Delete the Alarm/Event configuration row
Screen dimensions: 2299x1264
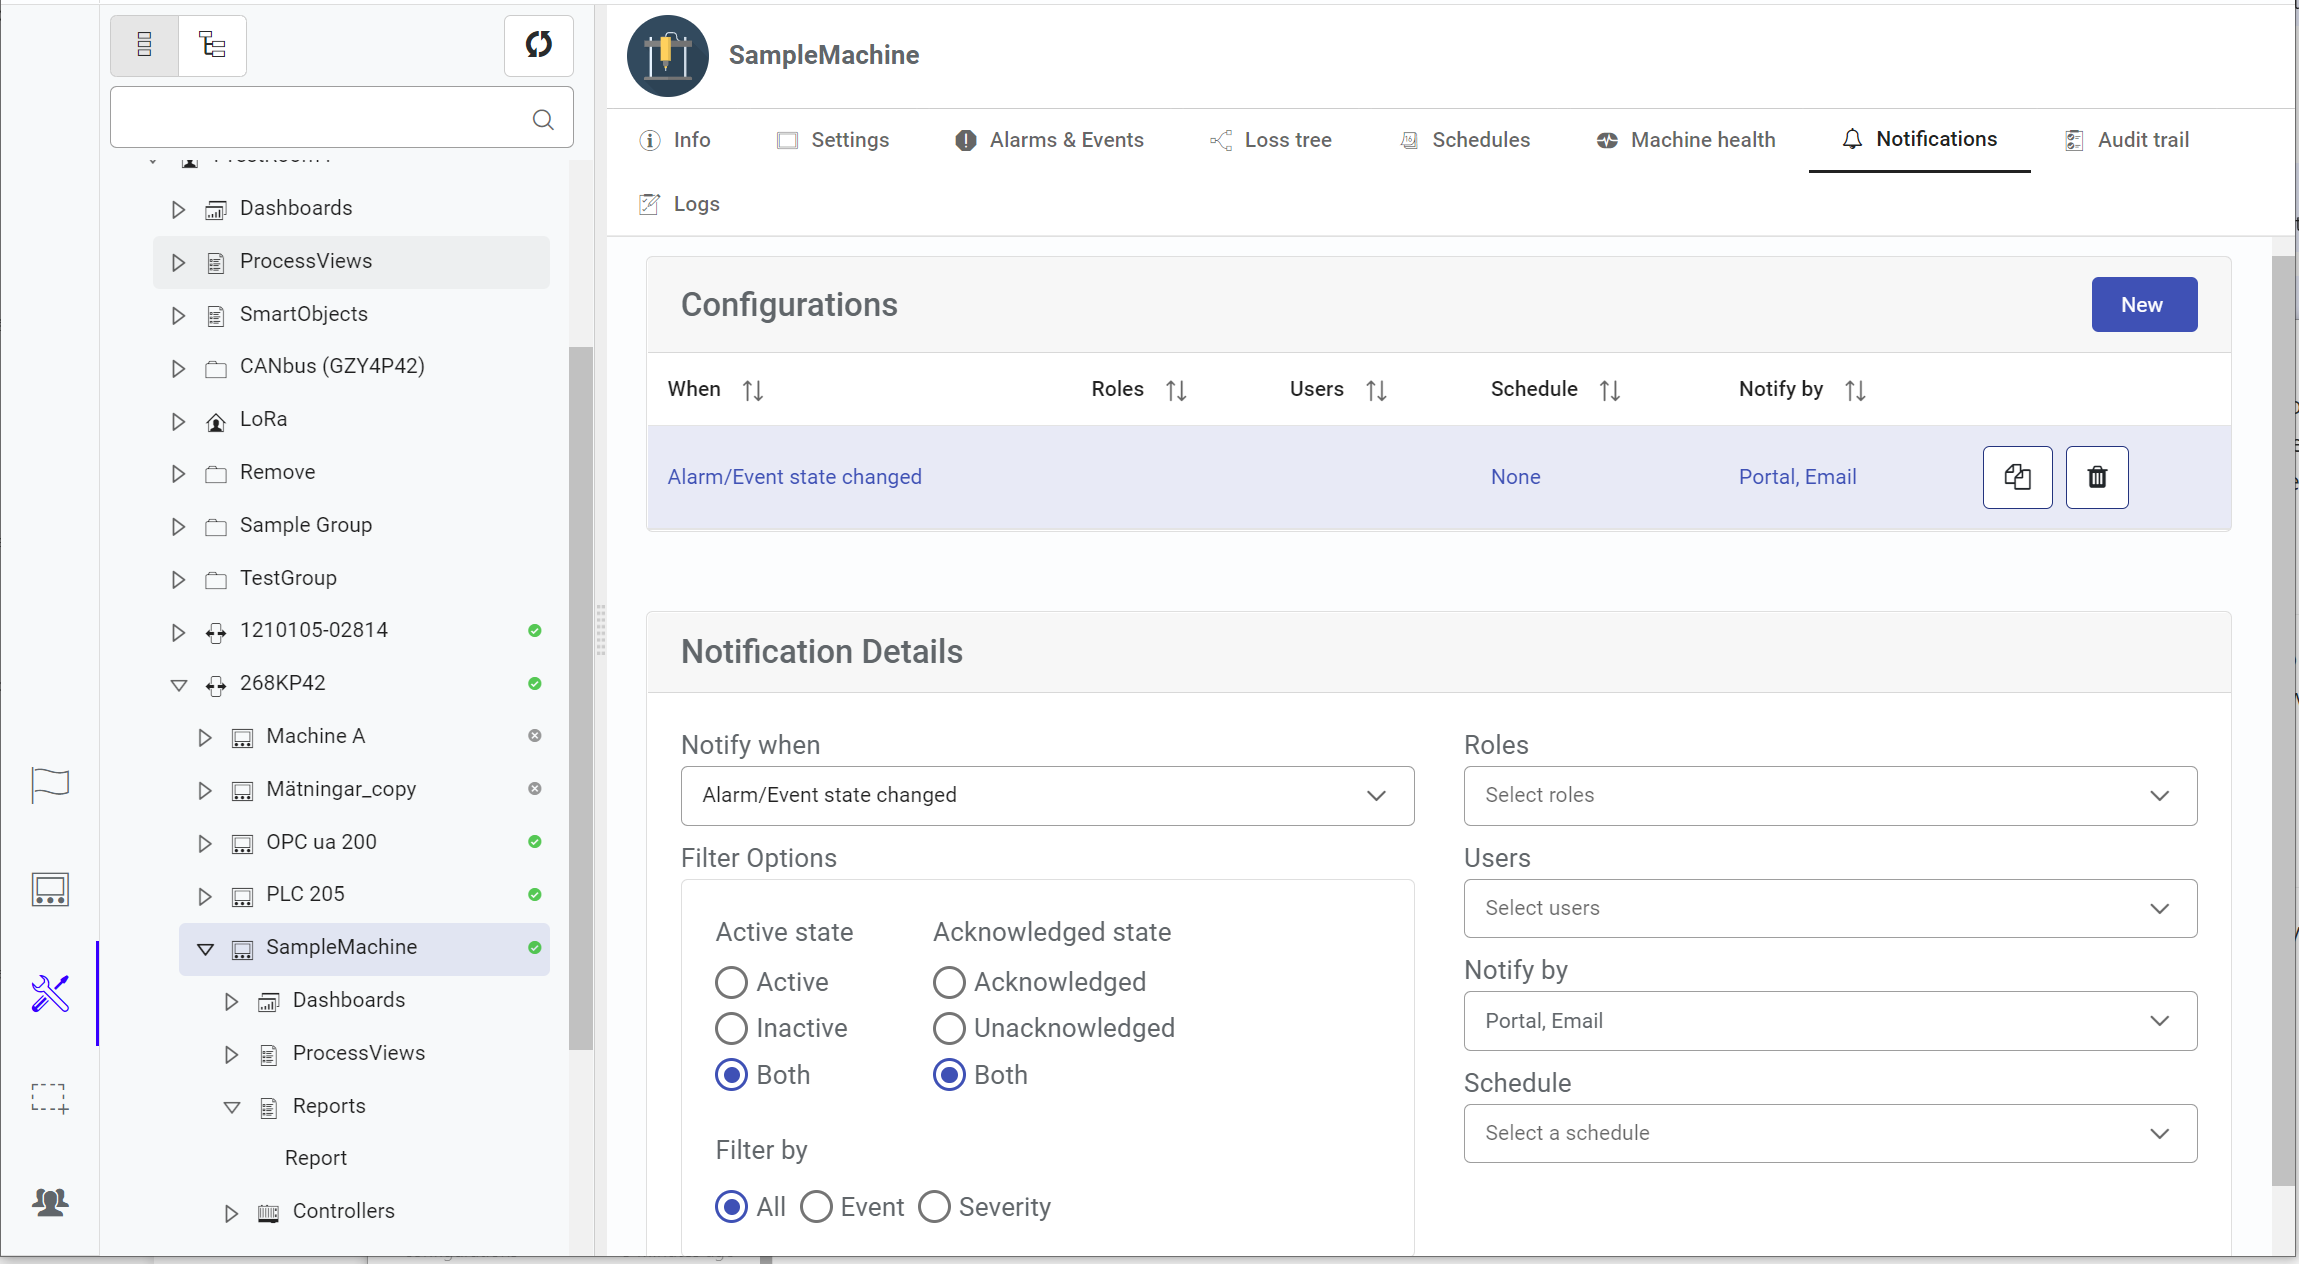(2097, 477)
